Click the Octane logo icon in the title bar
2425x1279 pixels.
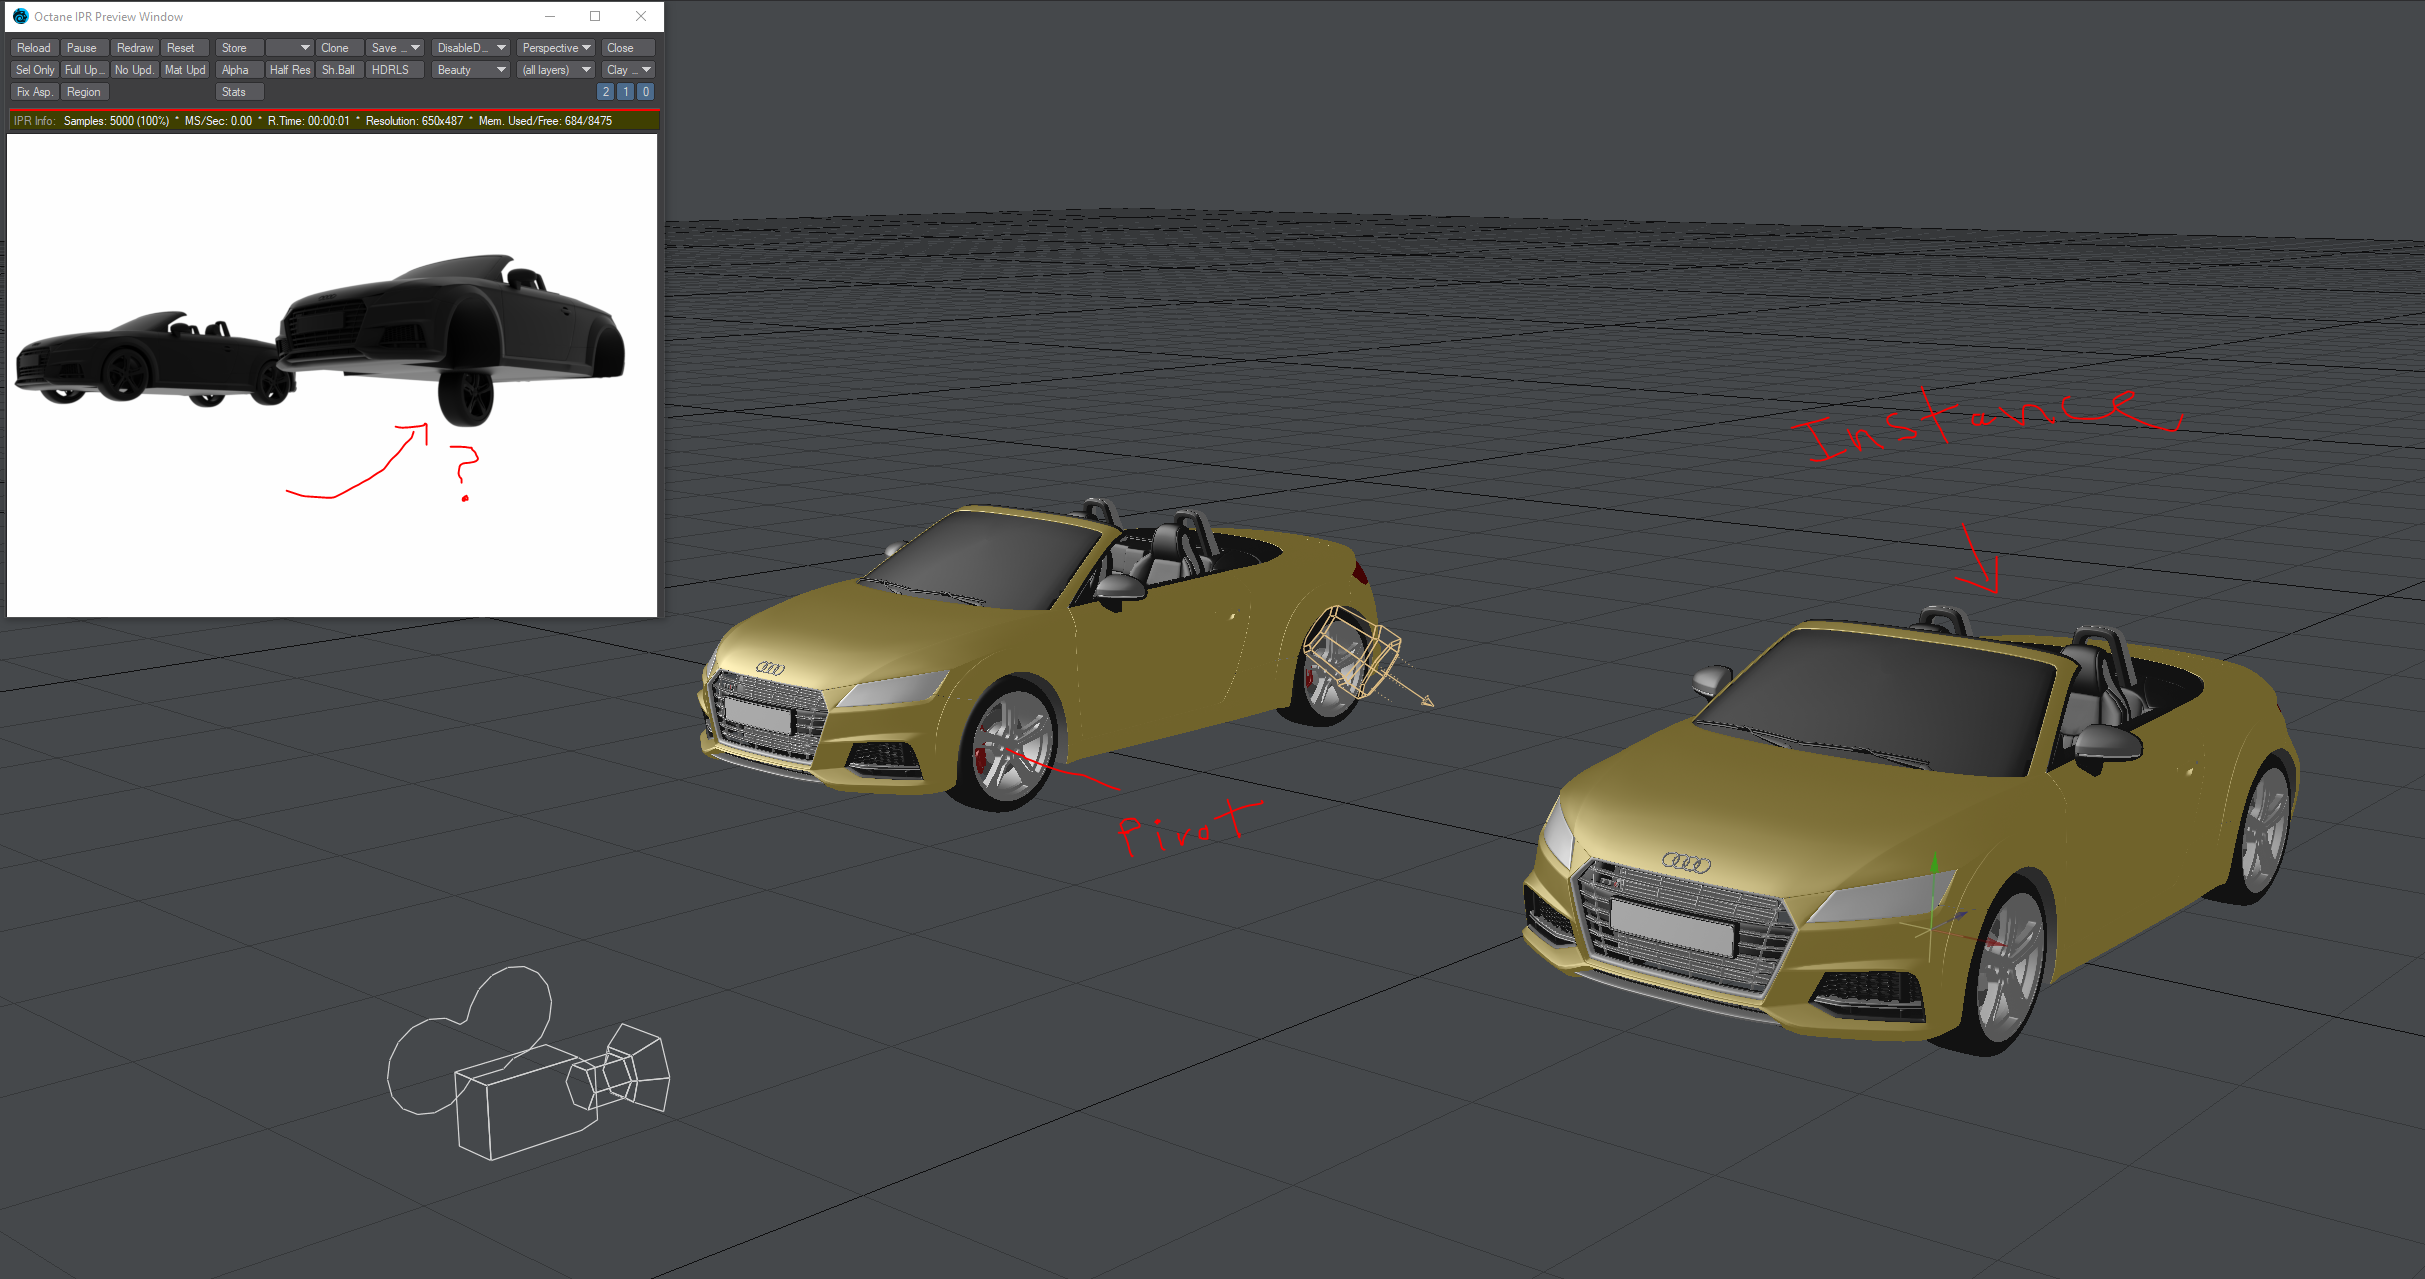tap(20, 17)
